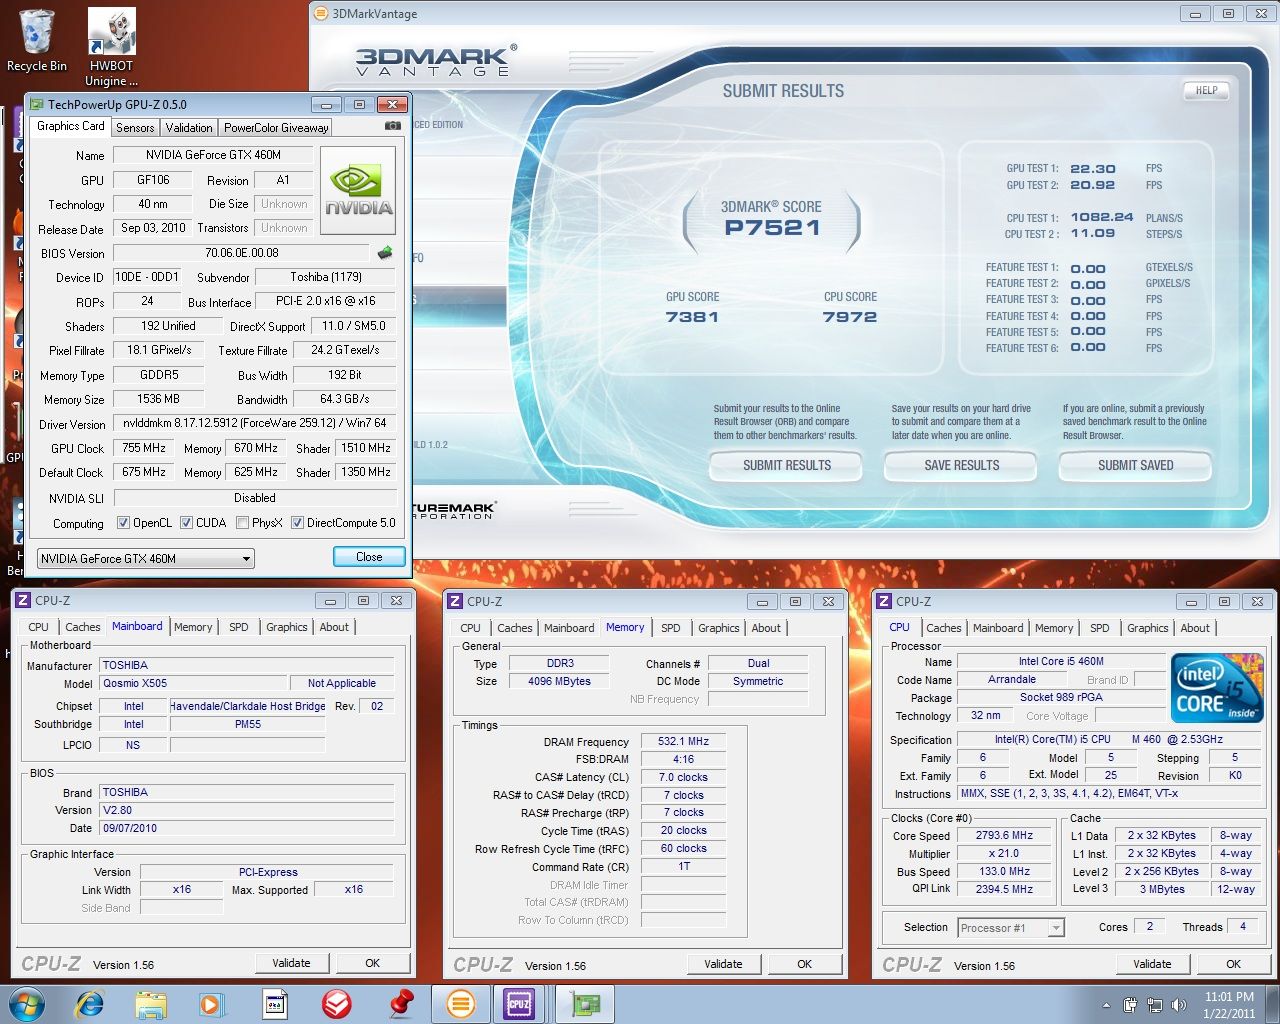Click the orange 3DMark Vantage taskbar icon

(x=461, y=1004)
